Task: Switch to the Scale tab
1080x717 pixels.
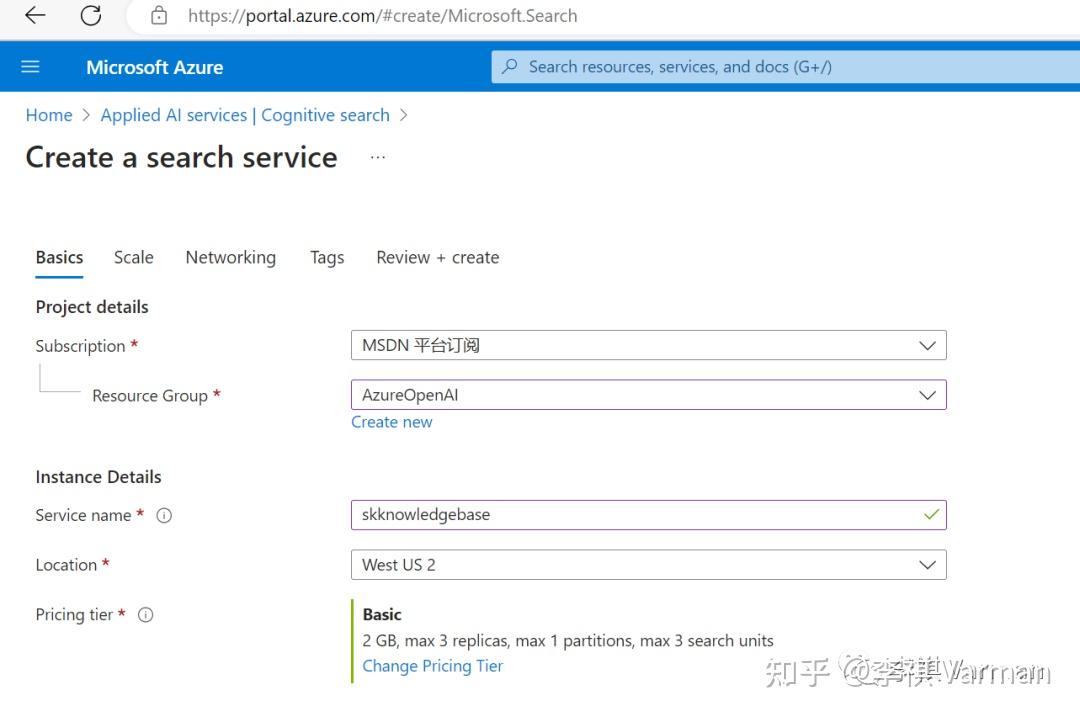Action: pos(133,257)
